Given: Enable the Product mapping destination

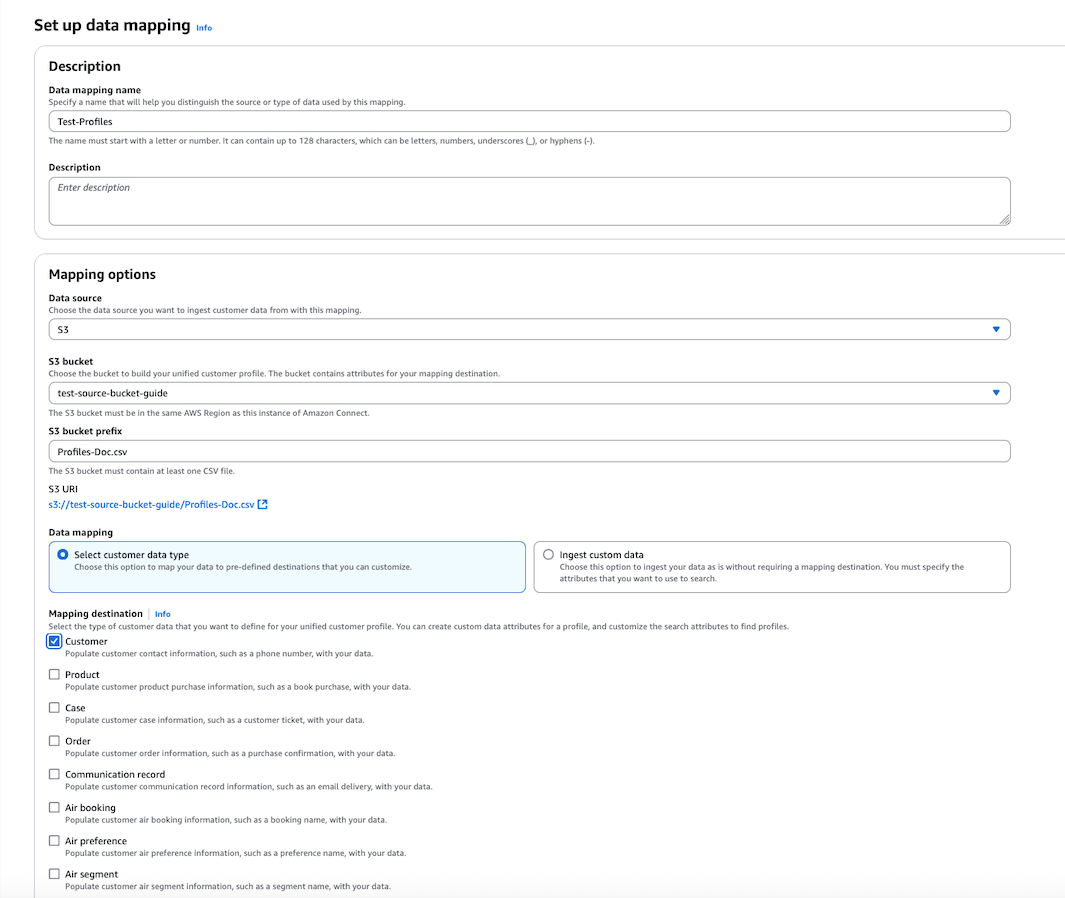Looking at the screenshot, I should pyautogui.click(x=54, y=674).
